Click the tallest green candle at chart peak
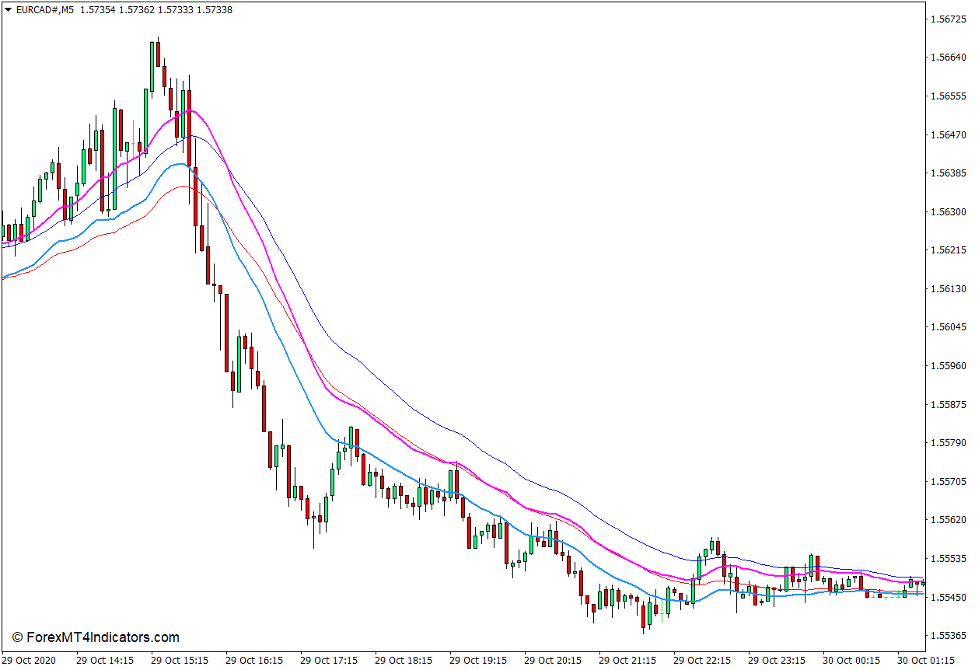977x670 pixels. [153, 66]
